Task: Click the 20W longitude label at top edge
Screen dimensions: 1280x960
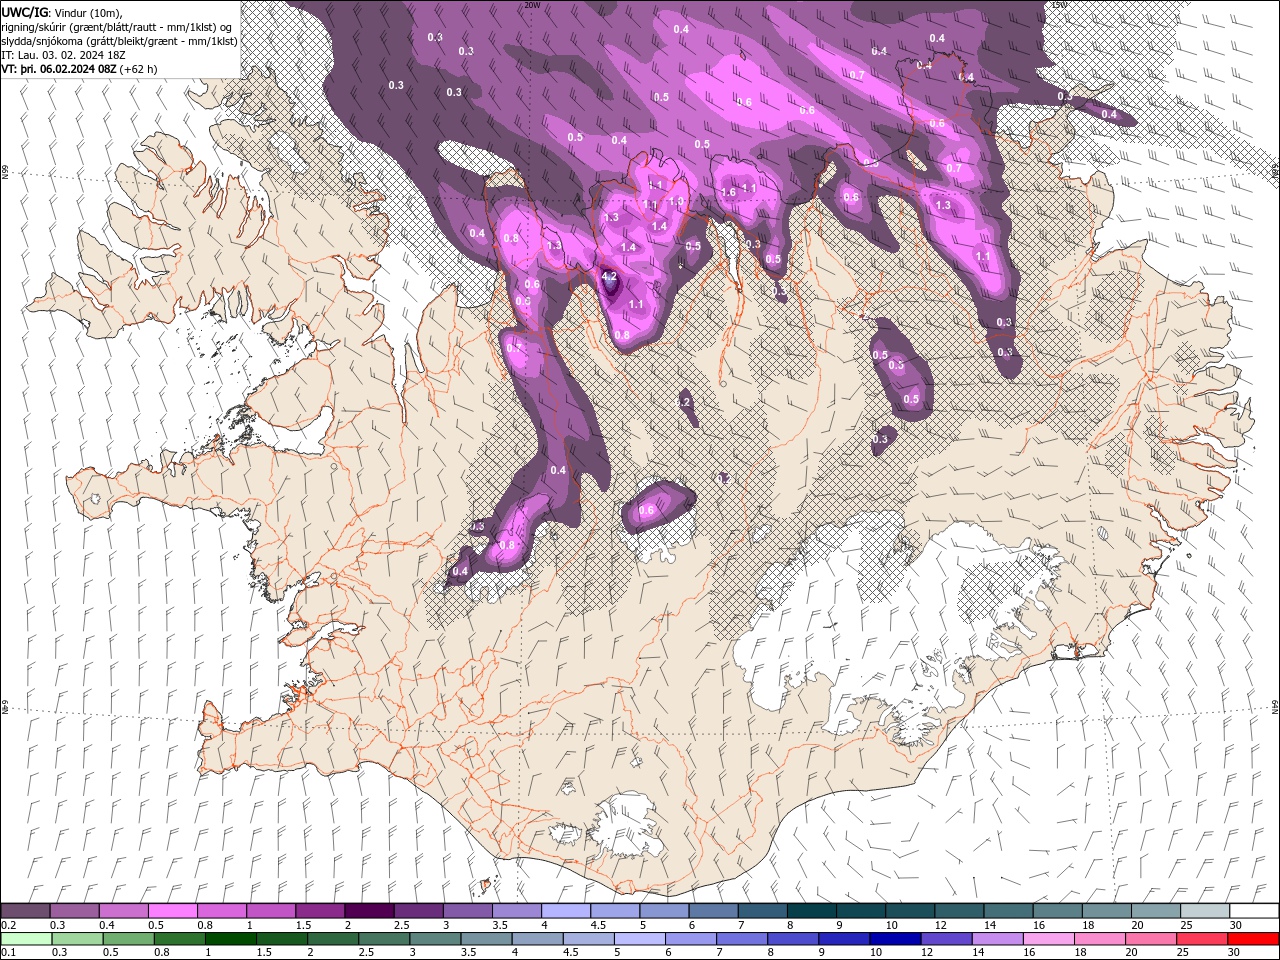Action: [531, 4]
